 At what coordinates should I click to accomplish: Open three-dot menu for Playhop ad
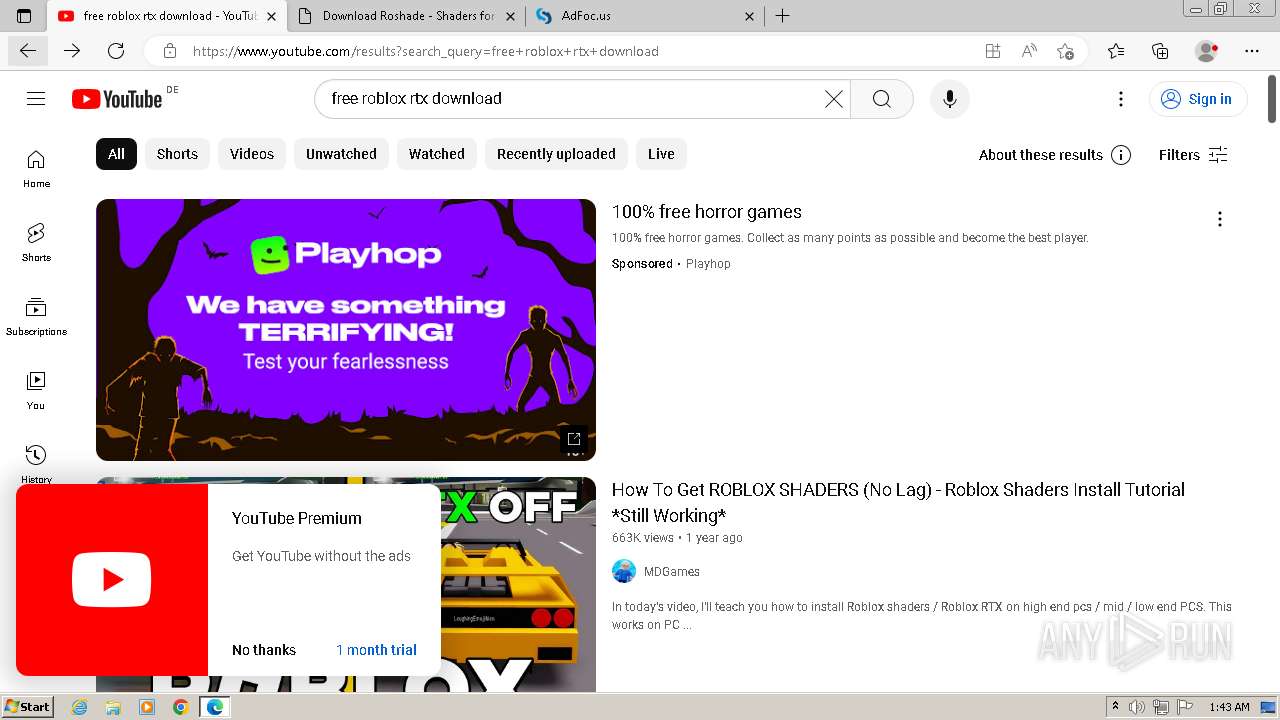click(1219, 219)
